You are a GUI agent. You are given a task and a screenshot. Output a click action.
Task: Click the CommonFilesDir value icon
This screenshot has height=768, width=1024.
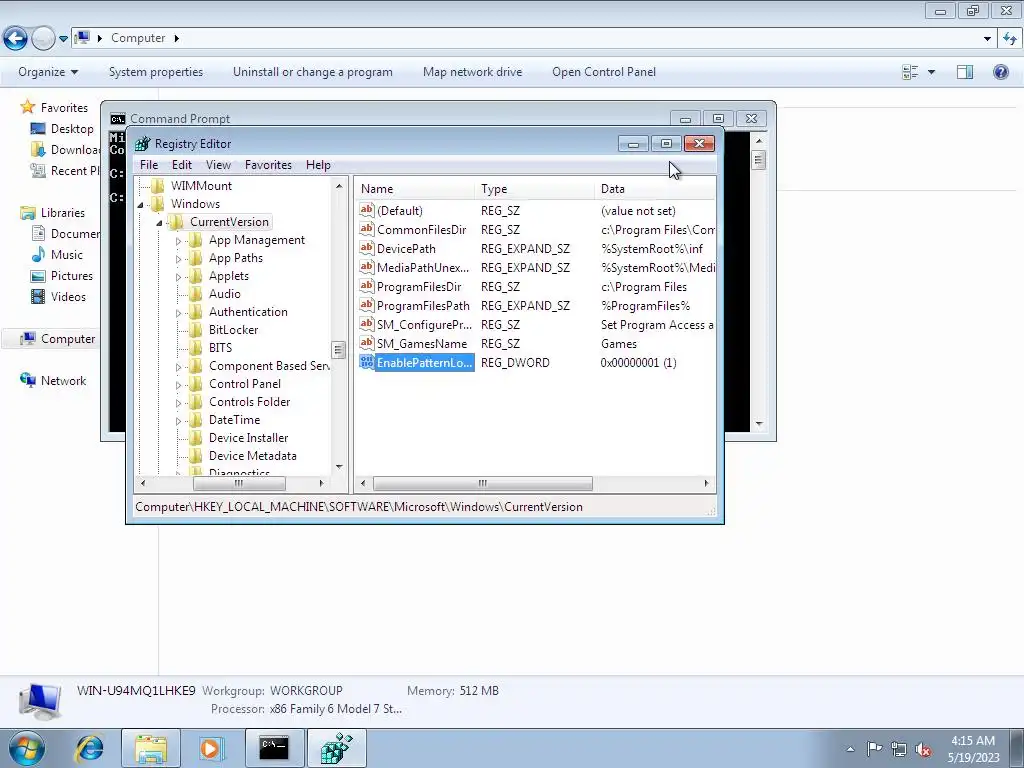point(366,229)
